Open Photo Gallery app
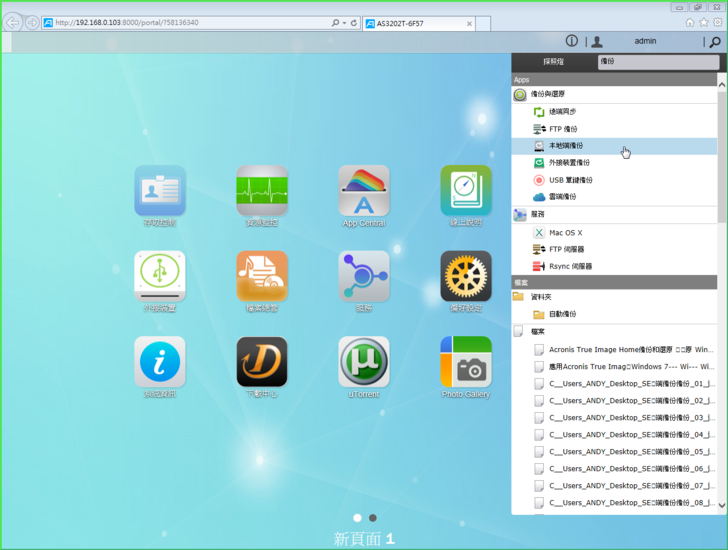728x550 pixels. (466, 362)
